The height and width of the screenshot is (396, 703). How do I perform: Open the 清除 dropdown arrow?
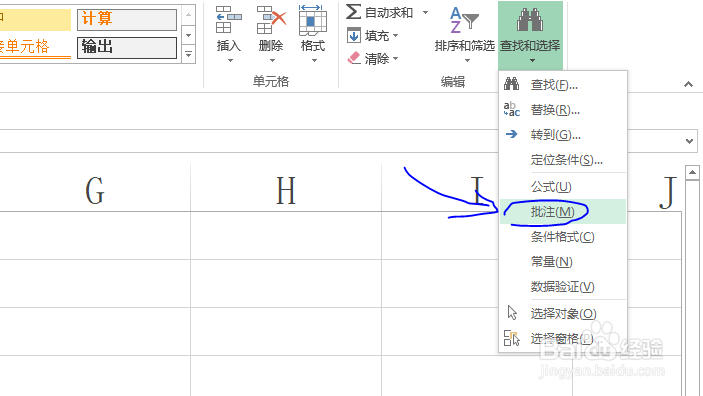pos(395,58)
